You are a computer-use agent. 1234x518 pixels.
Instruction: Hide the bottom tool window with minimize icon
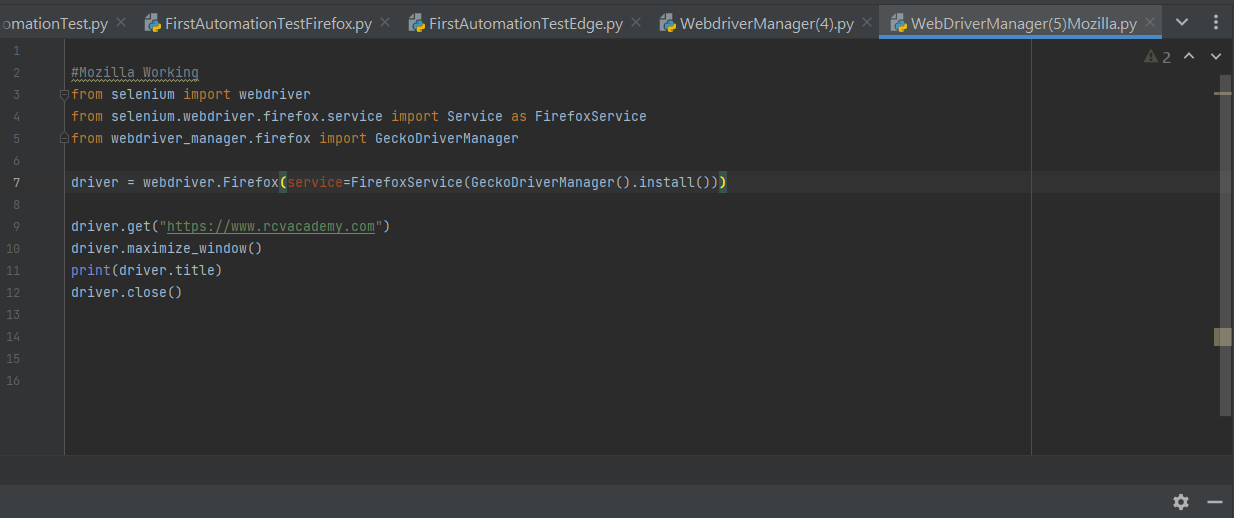(x=1215, y=502)
